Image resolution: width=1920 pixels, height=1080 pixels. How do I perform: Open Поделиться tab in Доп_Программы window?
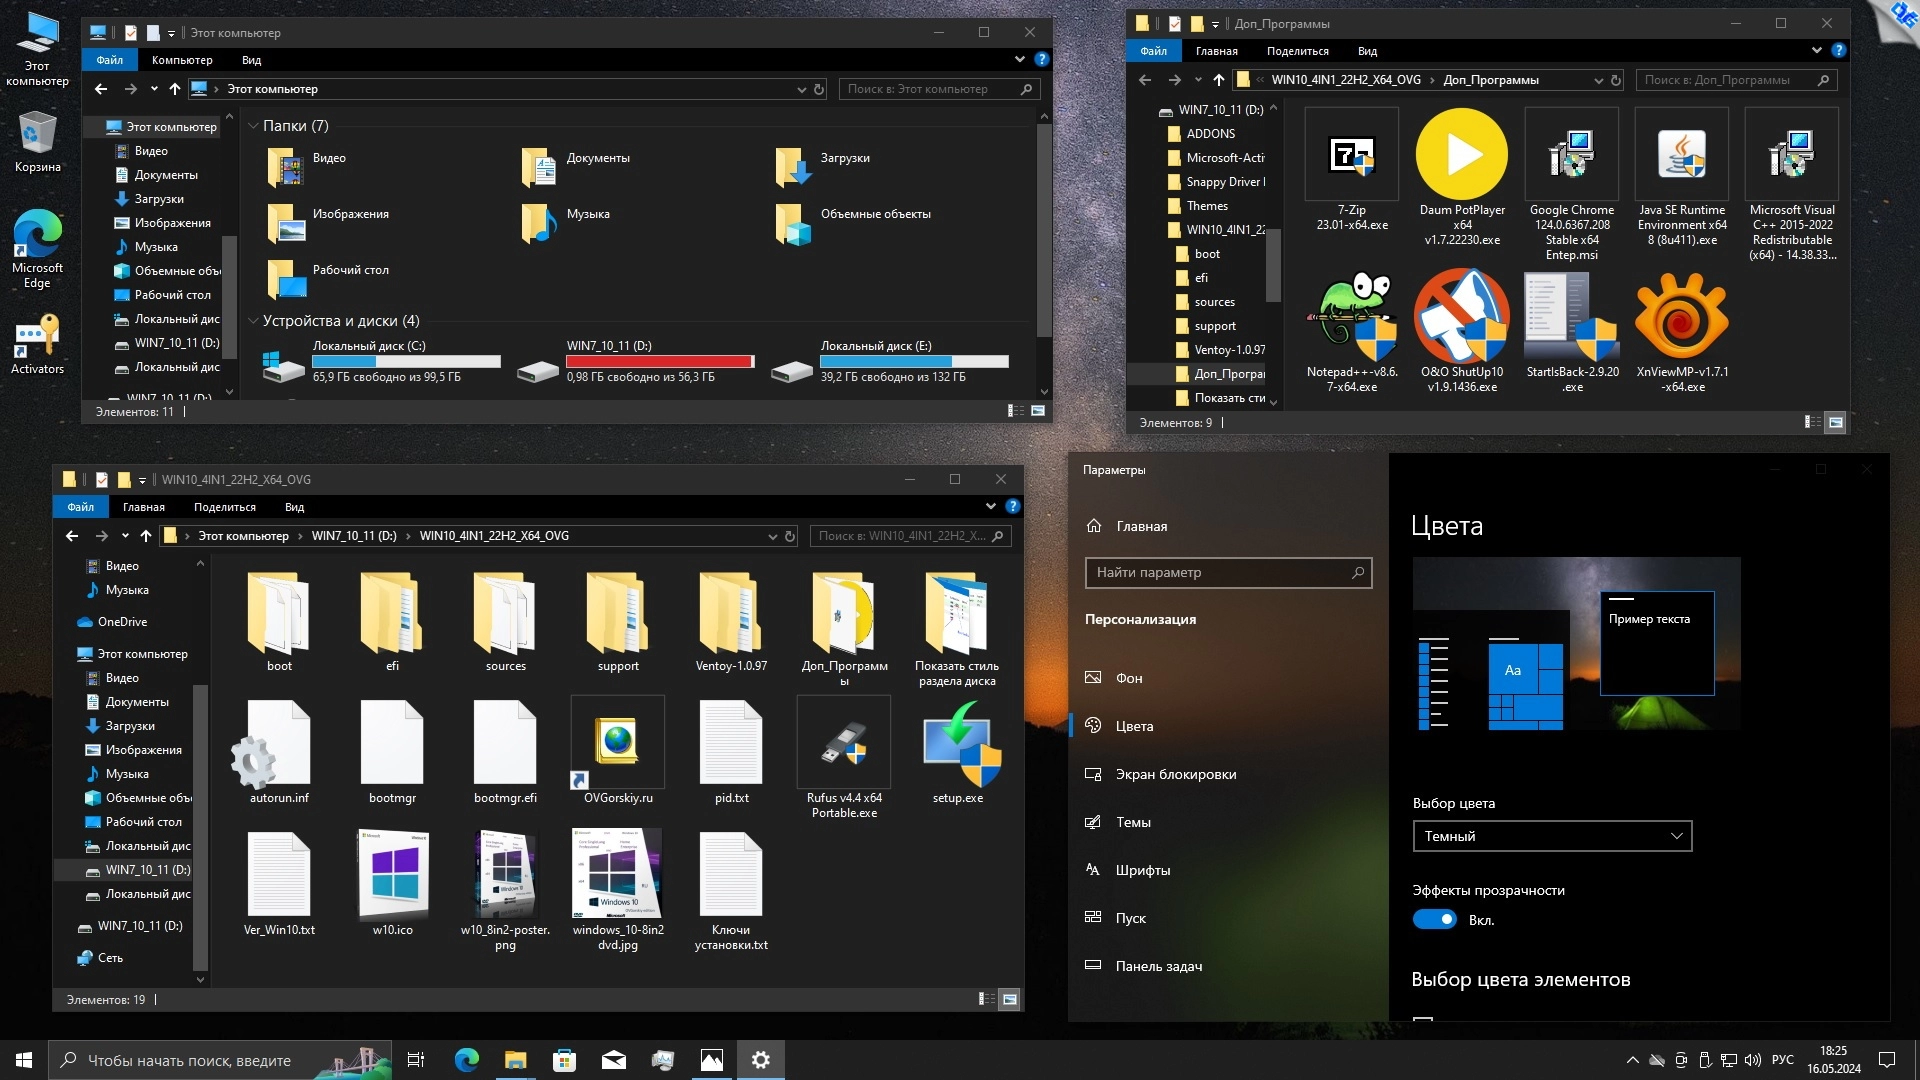click(1297, 51)
